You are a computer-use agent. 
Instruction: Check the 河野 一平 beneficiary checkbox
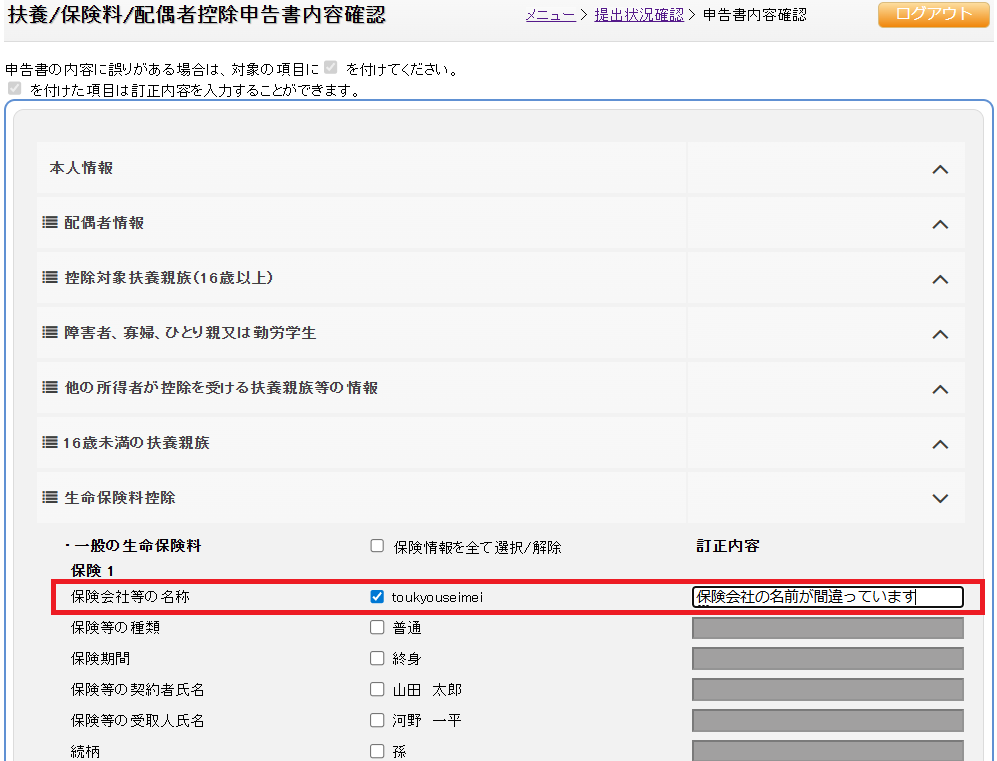377,721
